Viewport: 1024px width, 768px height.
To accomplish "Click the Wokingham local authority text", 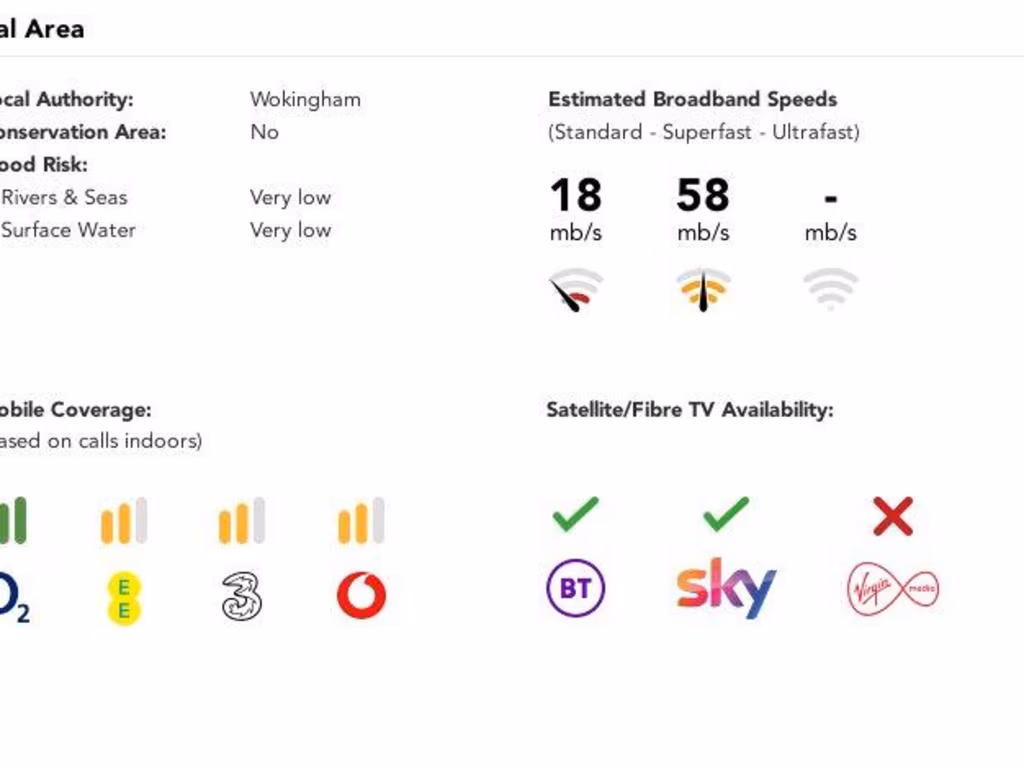I will tap(305, 99).
